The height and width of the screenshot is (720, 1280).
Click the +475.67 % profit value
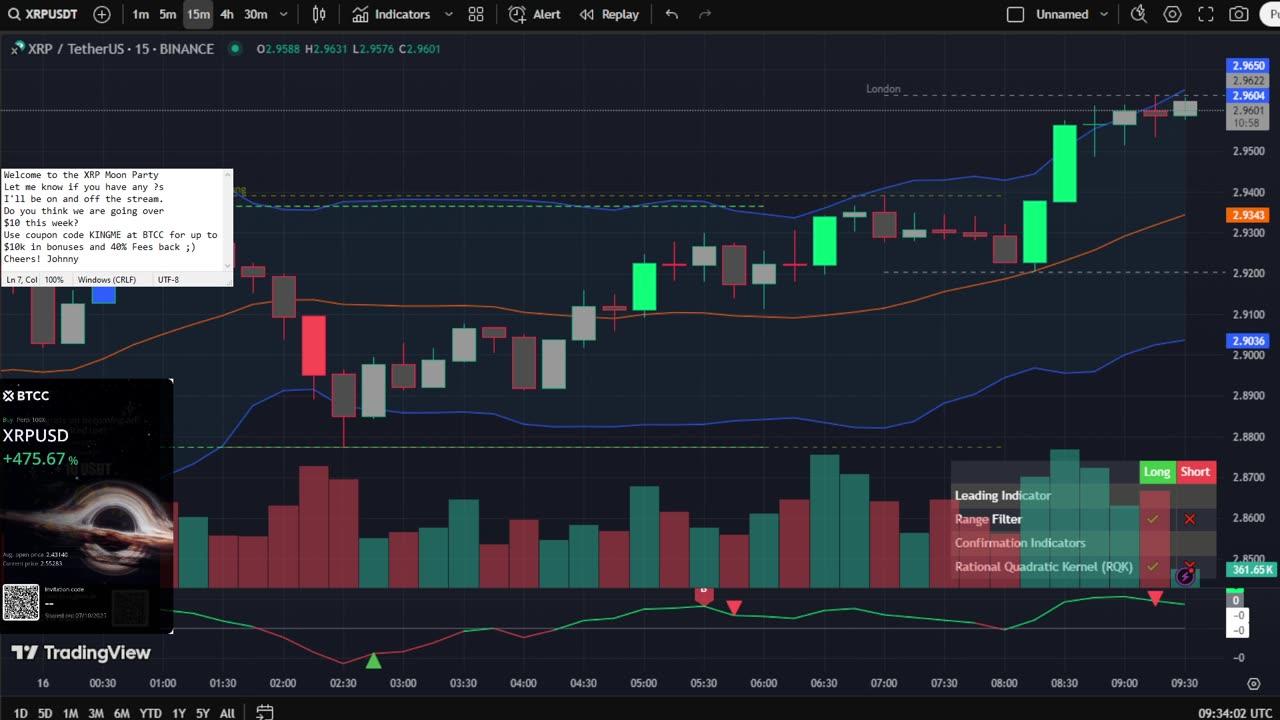pyautogui.click(x=40, y=459)
